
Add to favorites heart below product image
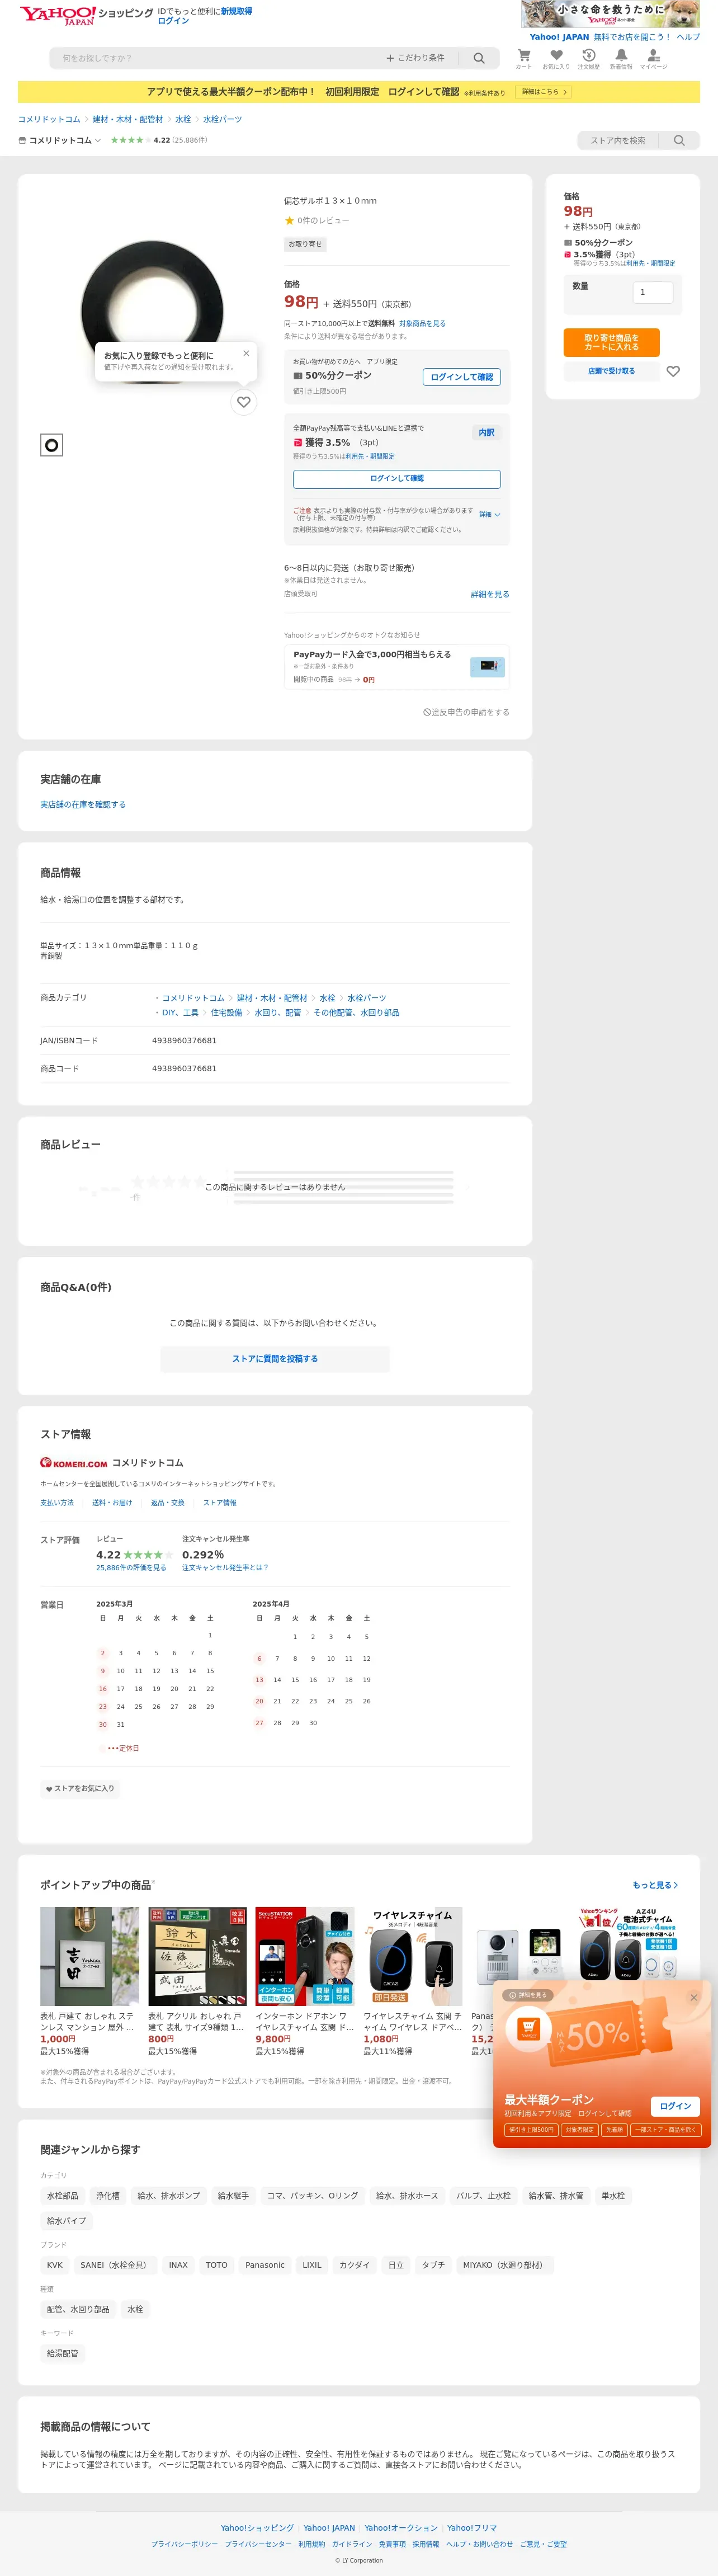(243, 402)
